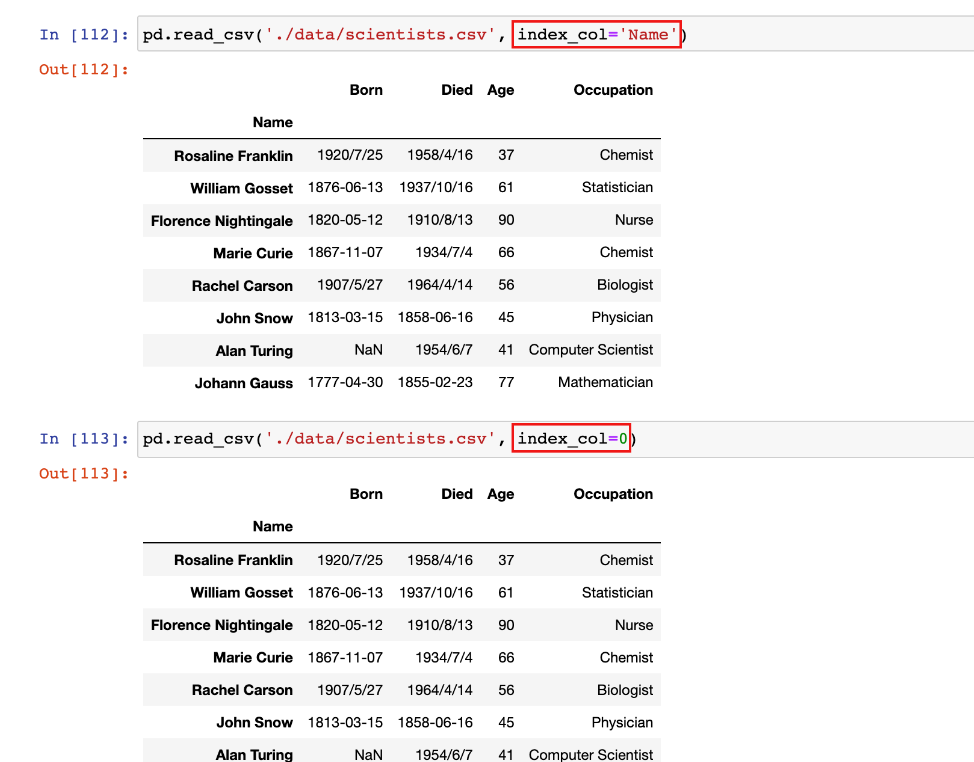Select Rosaline Franklin in first table

pyautogui.click(x=233, y=156)
